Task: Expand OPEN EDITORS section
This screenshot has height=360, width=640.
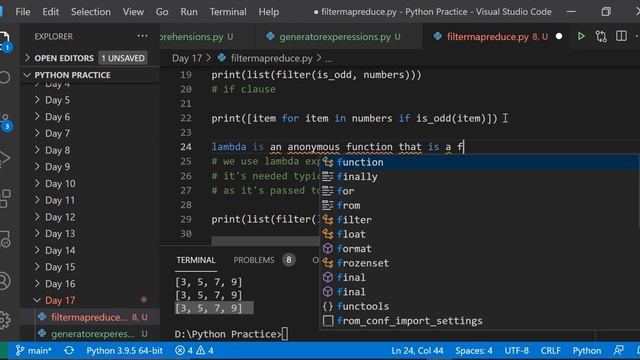Action: pyautogui.click(x=89, y=58)
